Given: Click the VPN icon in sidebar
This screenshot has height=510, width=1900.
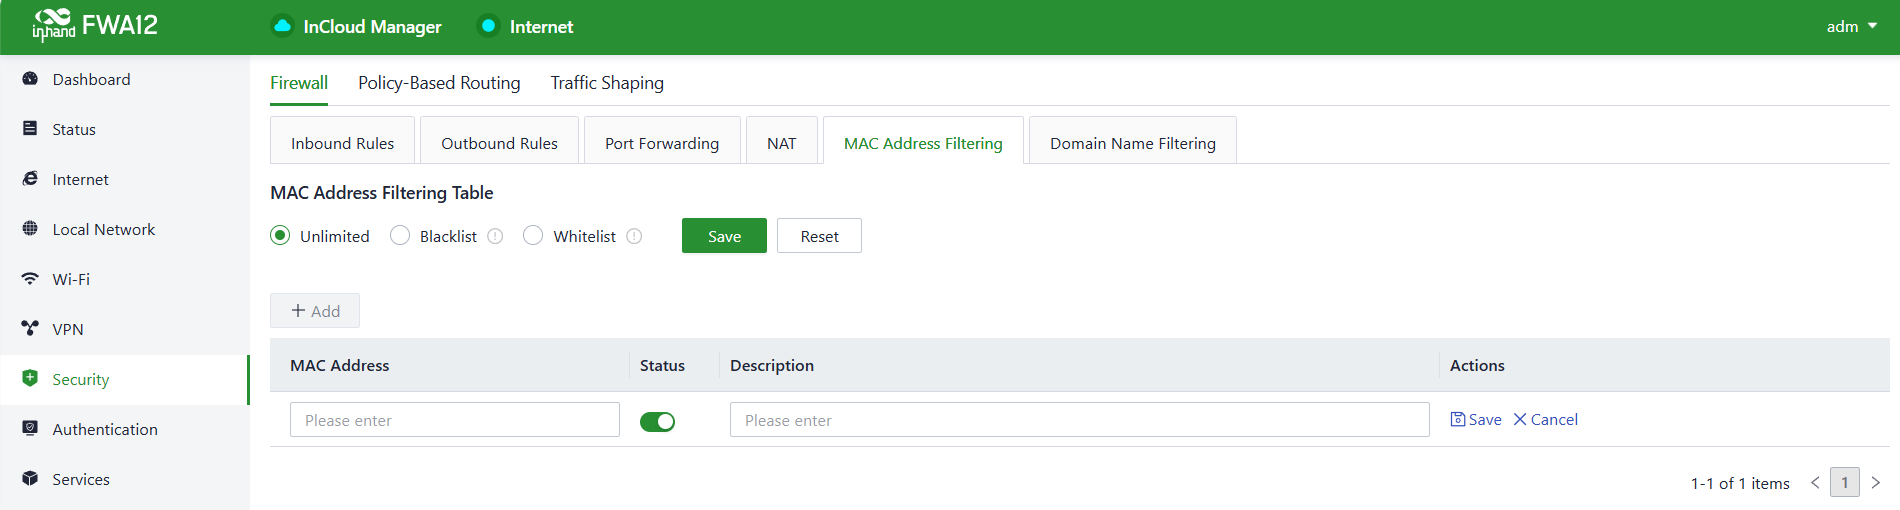Looking at the screenshot, I should [x=30, y=329].
